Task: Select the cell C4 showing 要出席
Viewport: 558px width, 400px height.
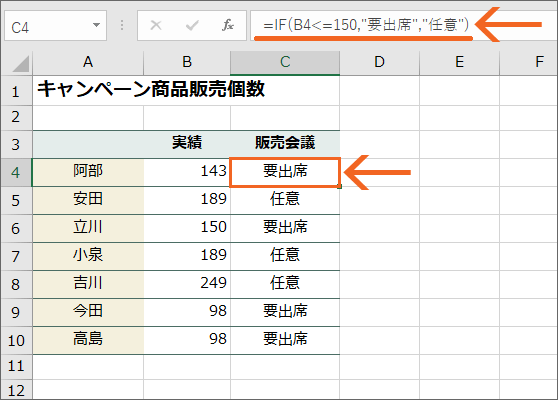Action: (x=285, y=173)
